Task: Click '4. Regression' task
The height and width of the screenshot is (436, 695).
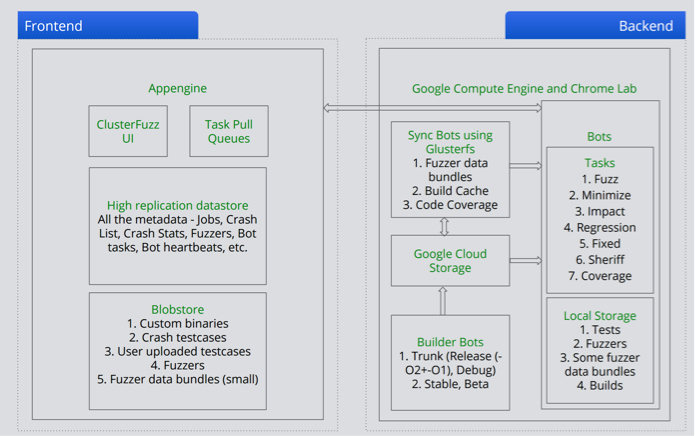Action: pos(600,227)
